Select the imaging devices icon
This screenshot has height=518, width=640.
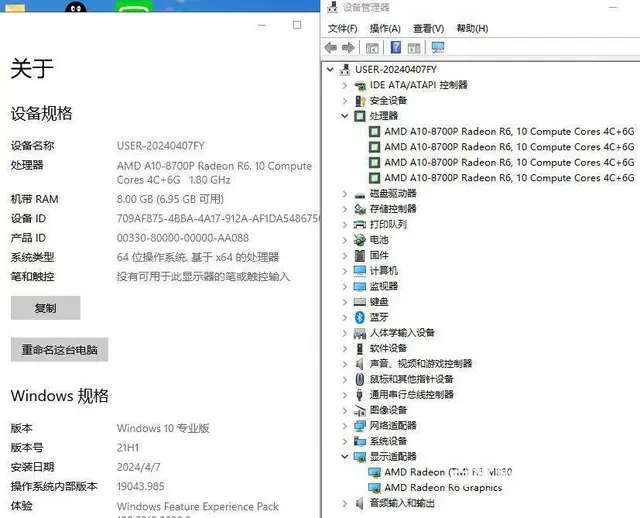coord(360,410)
